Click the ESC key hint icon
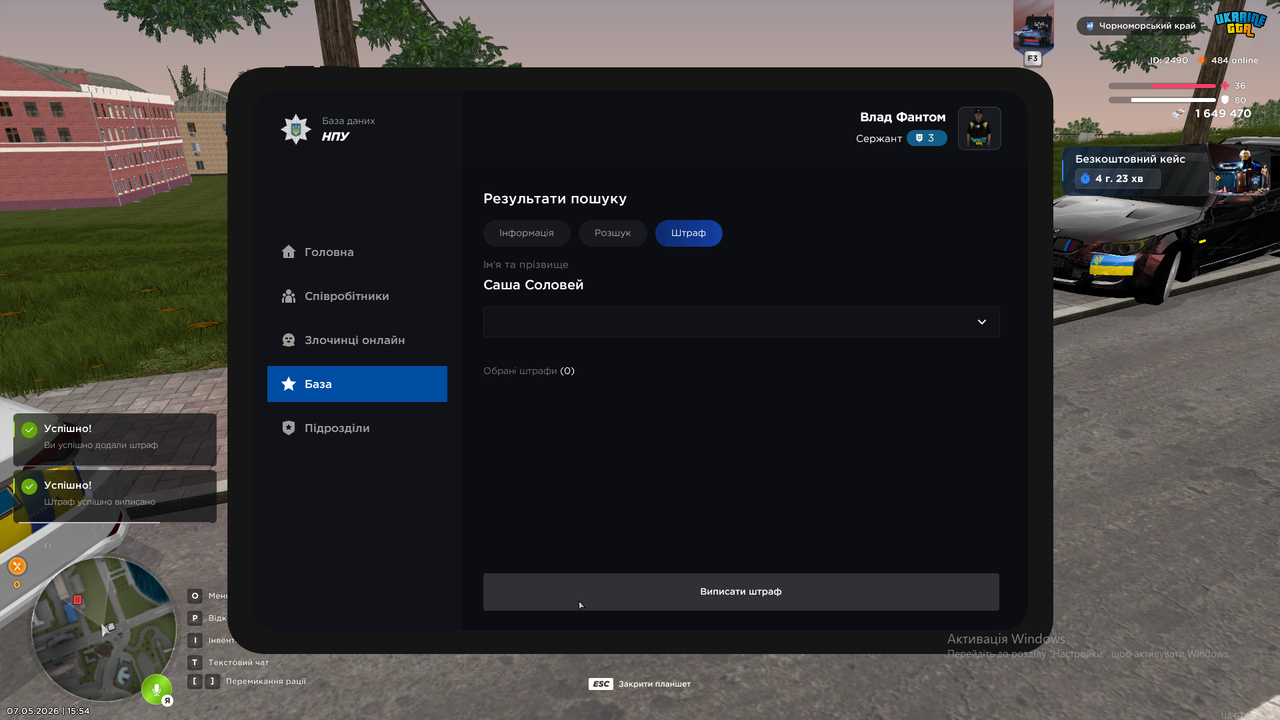 601,684
